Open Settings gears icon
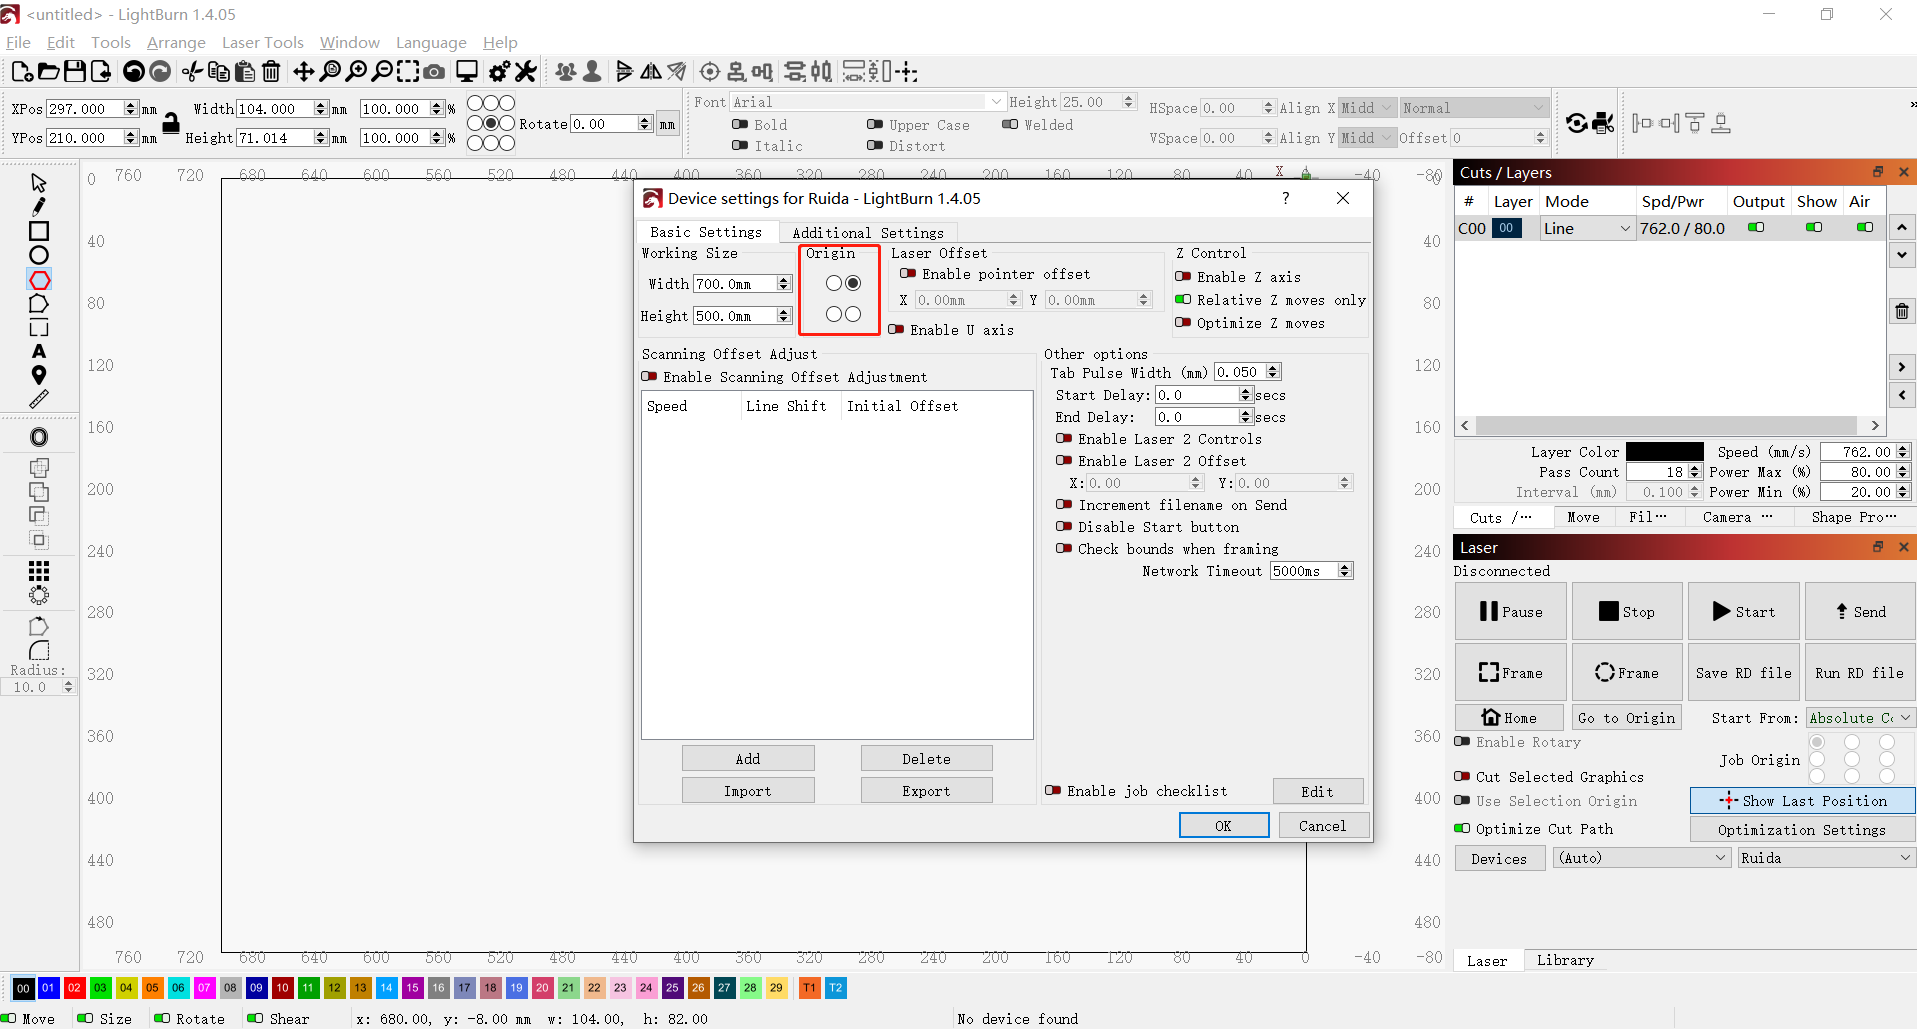The image size is (1917, 1029). 499,72
